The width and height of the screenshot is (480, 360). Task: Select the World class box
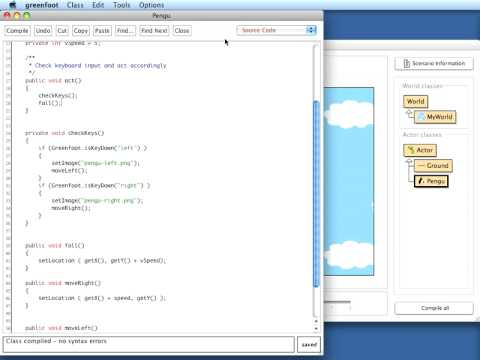pos(415,101)
